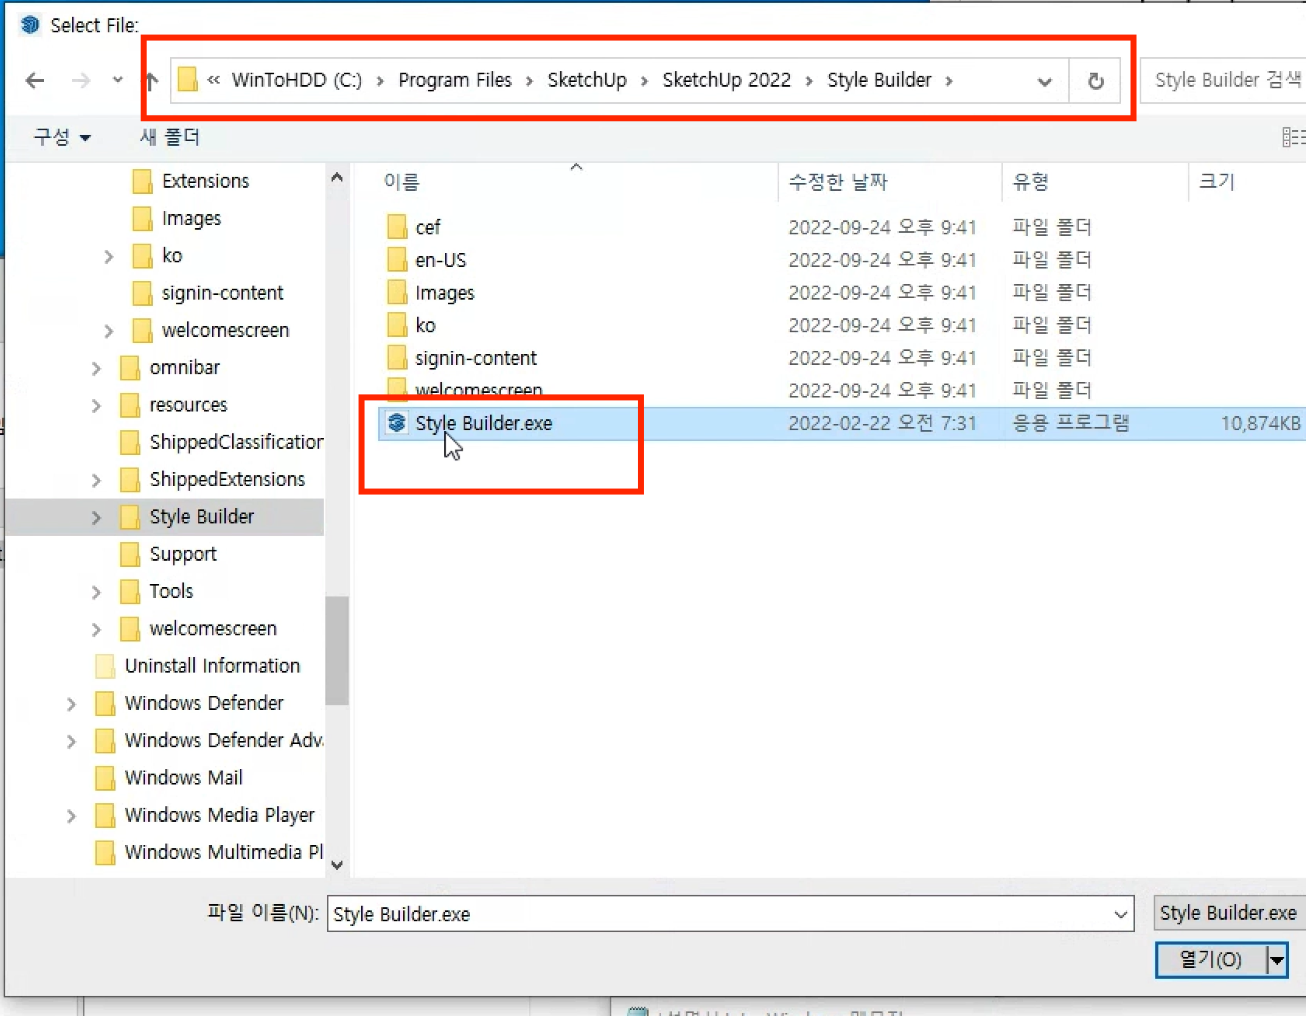Select the 10,874KB size cell
The image size is (1306, 1016).
[x=1260, y=423]
